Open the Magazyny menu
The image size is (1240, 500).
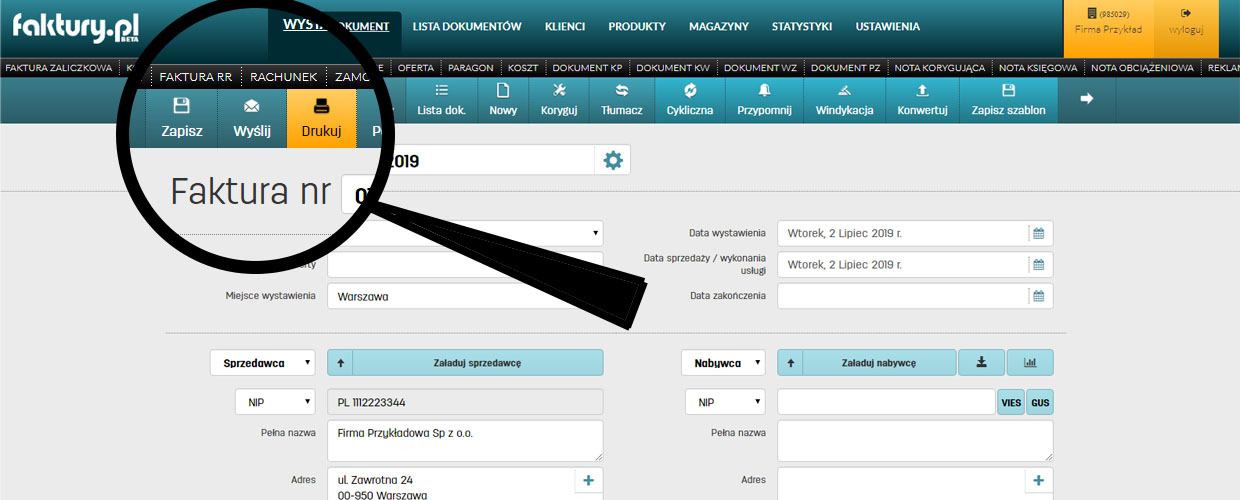[720, 27]
